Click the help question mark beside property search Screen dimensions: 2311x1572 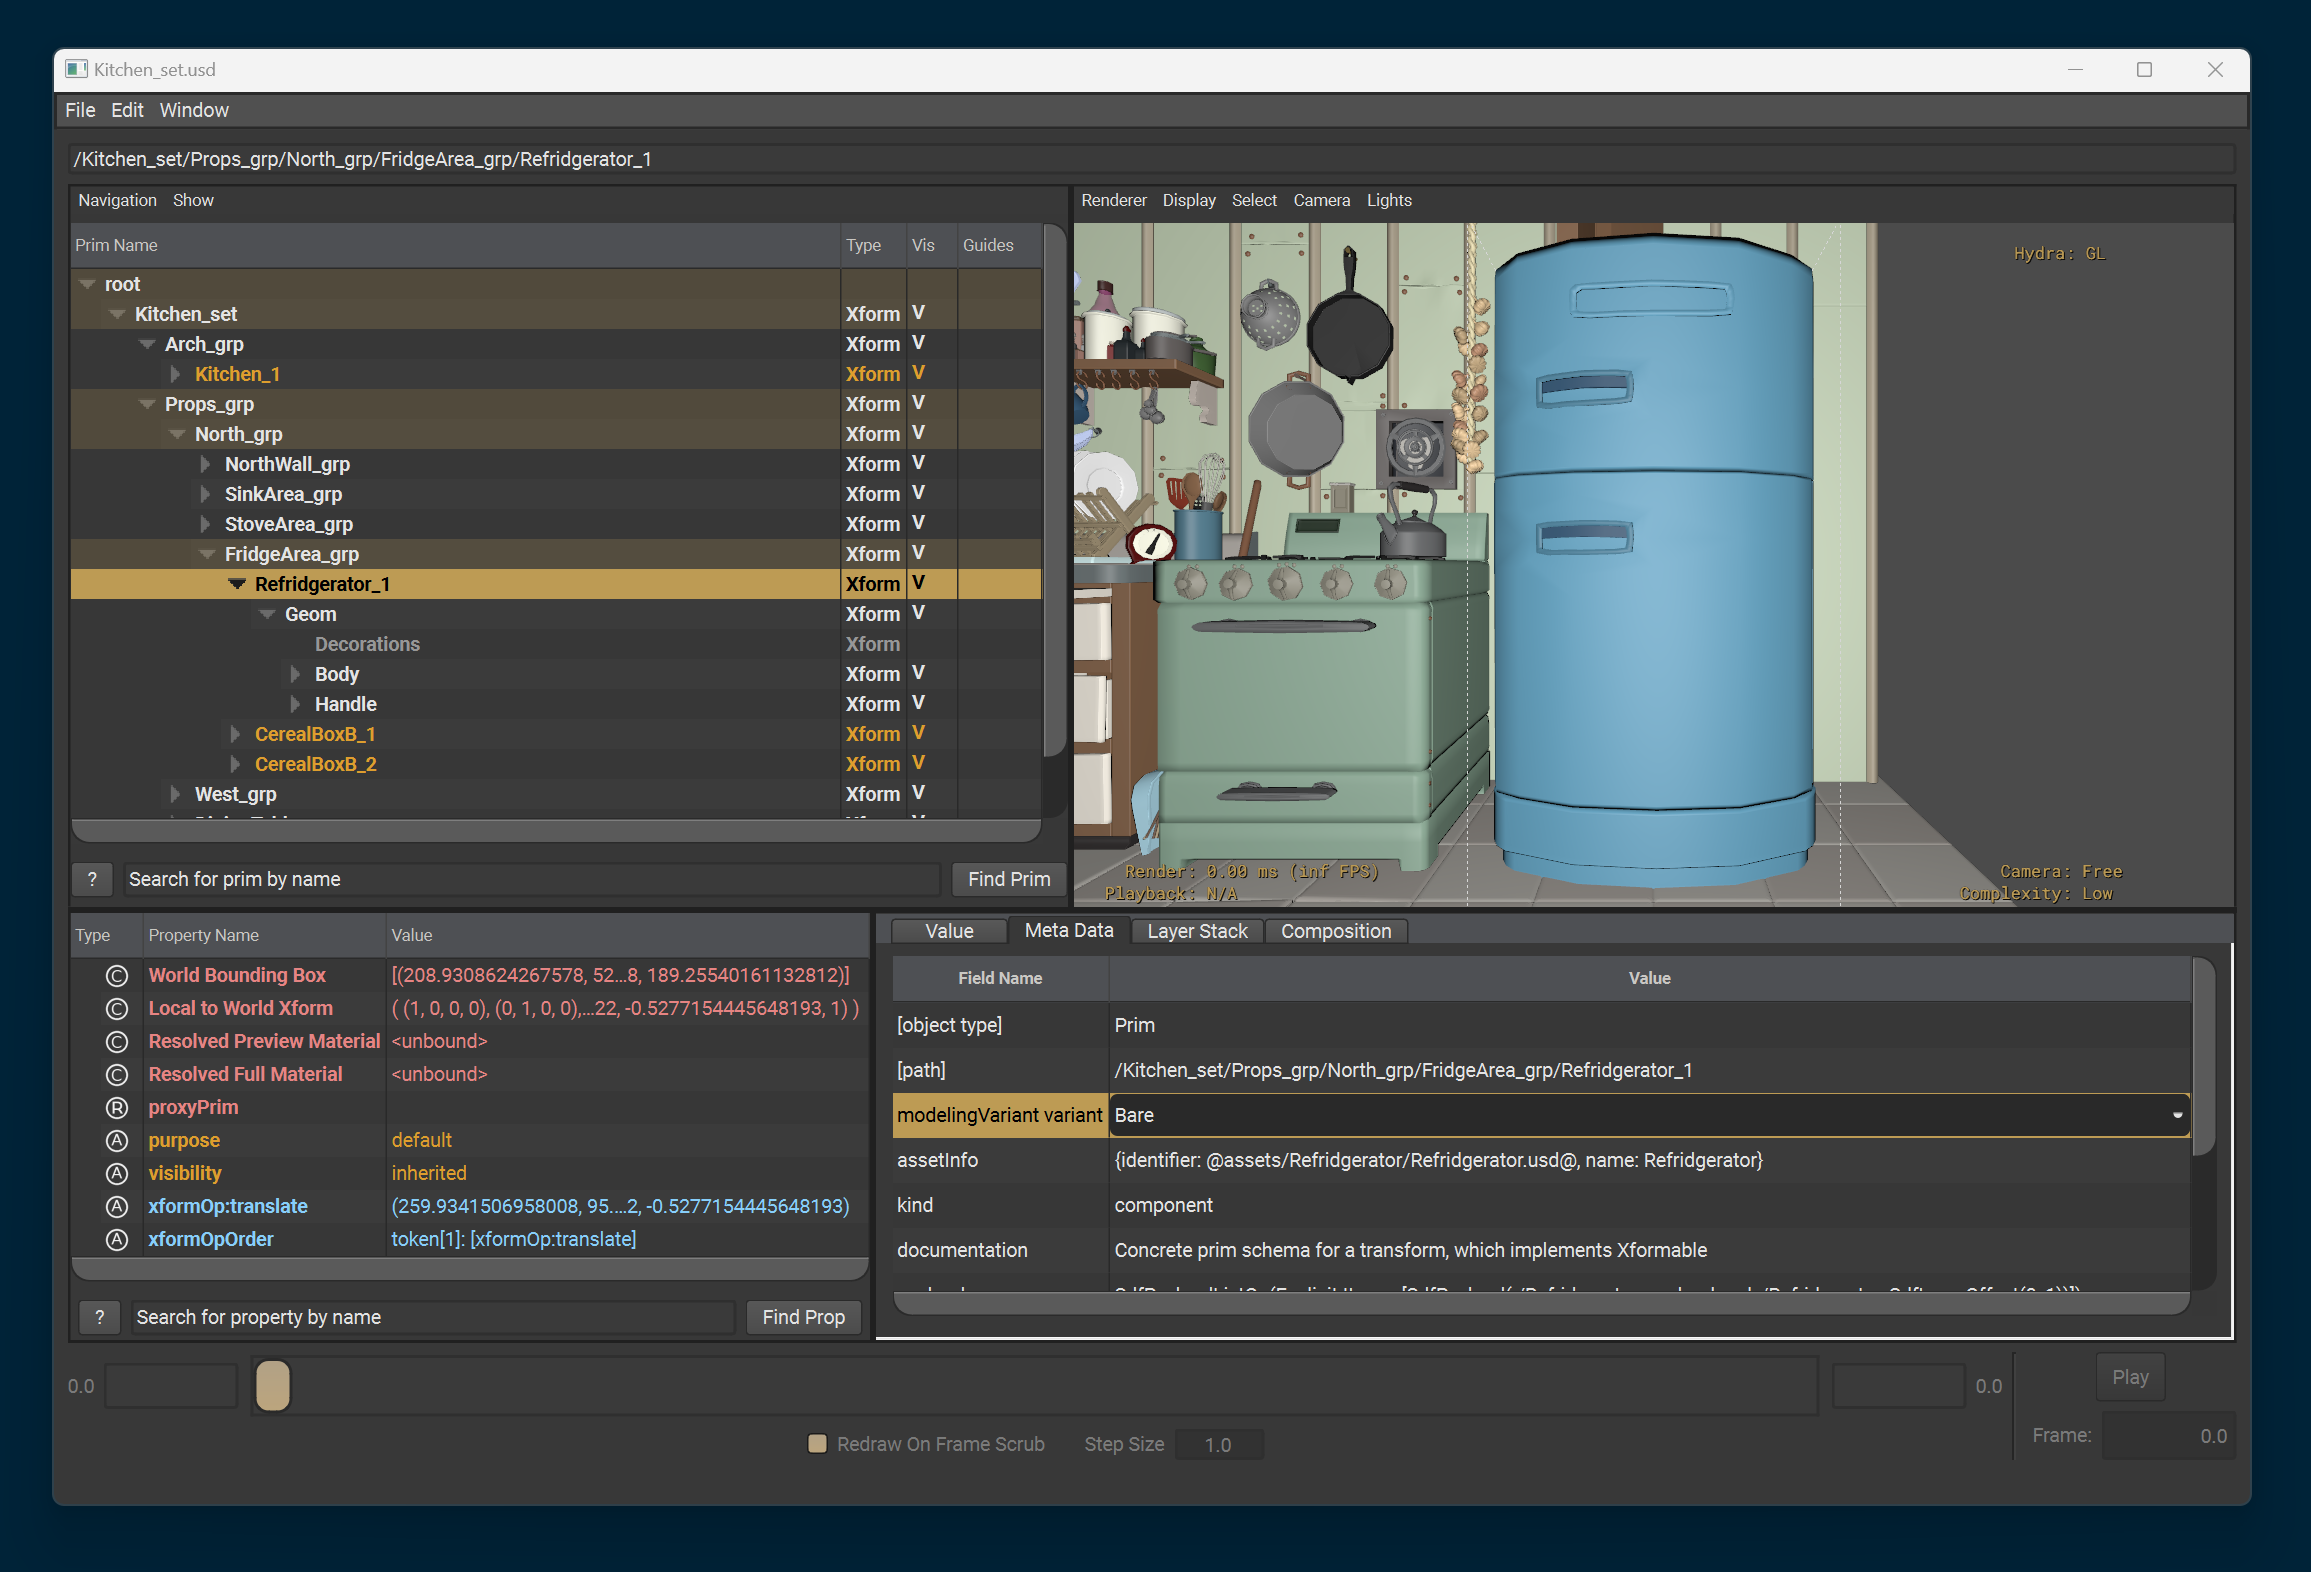click(x=100, y=1317)
